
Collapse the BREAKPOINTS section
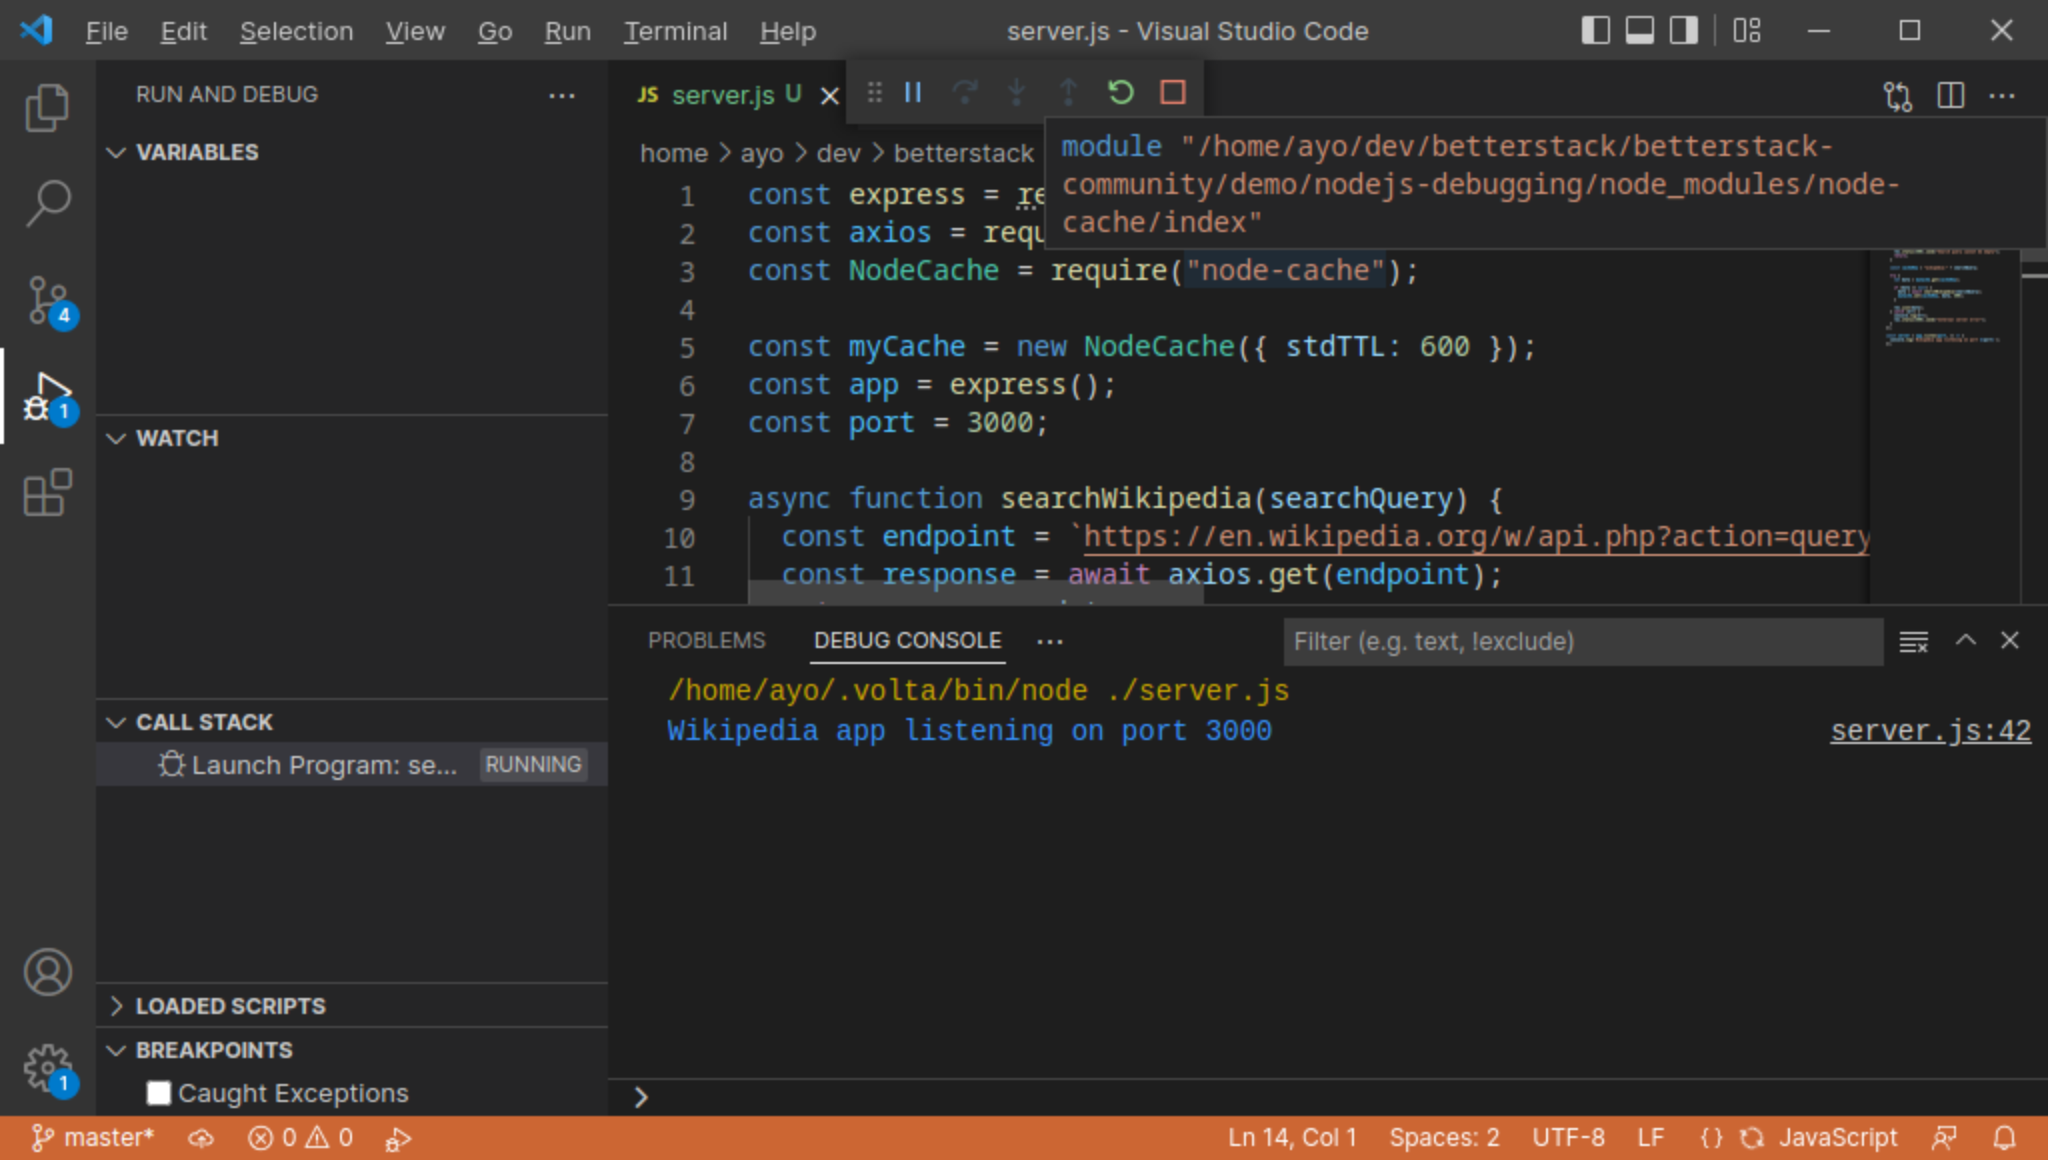tap(117, 1050)
